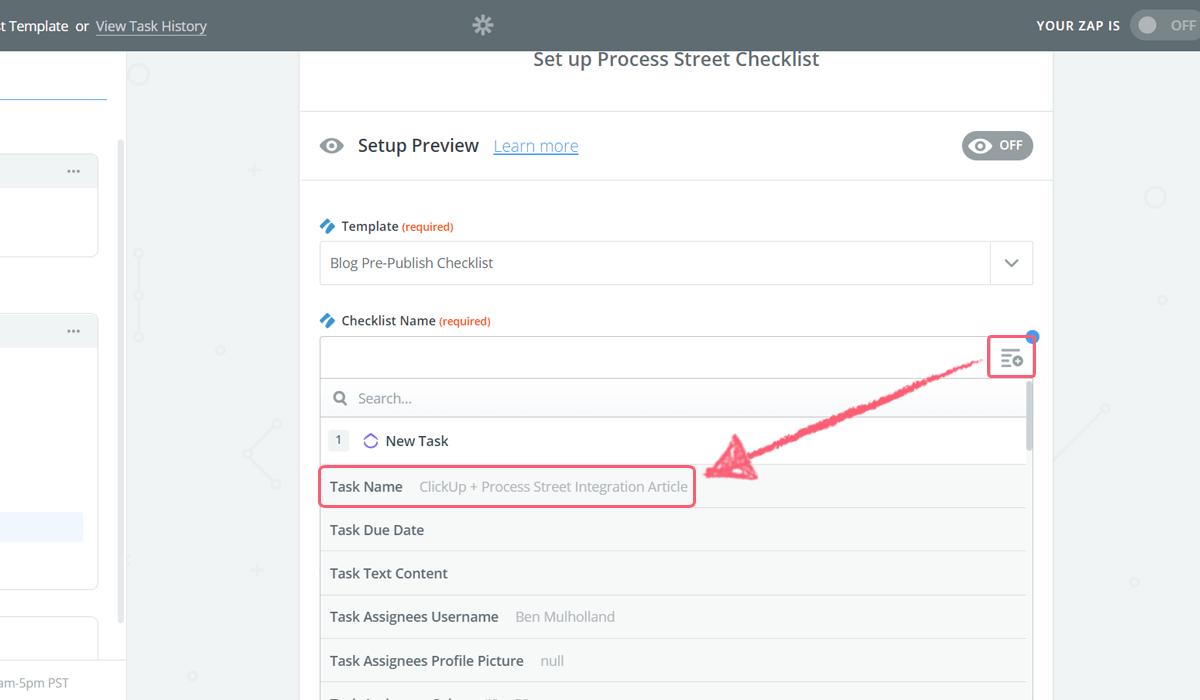
Task: Focus the Checklist Name text field
Action: click(x=650, y=358)
